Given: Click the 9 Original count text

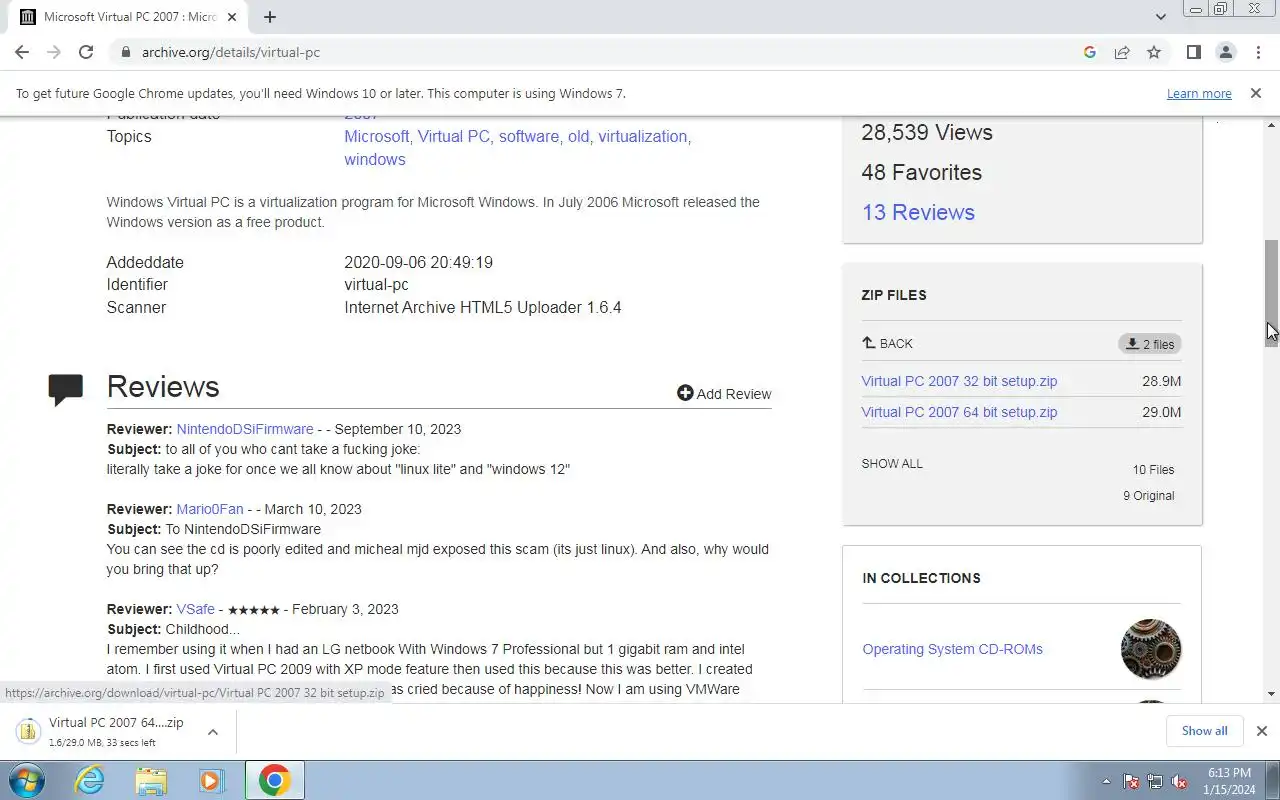Looking at the screenshot, I should [1148, 496].
